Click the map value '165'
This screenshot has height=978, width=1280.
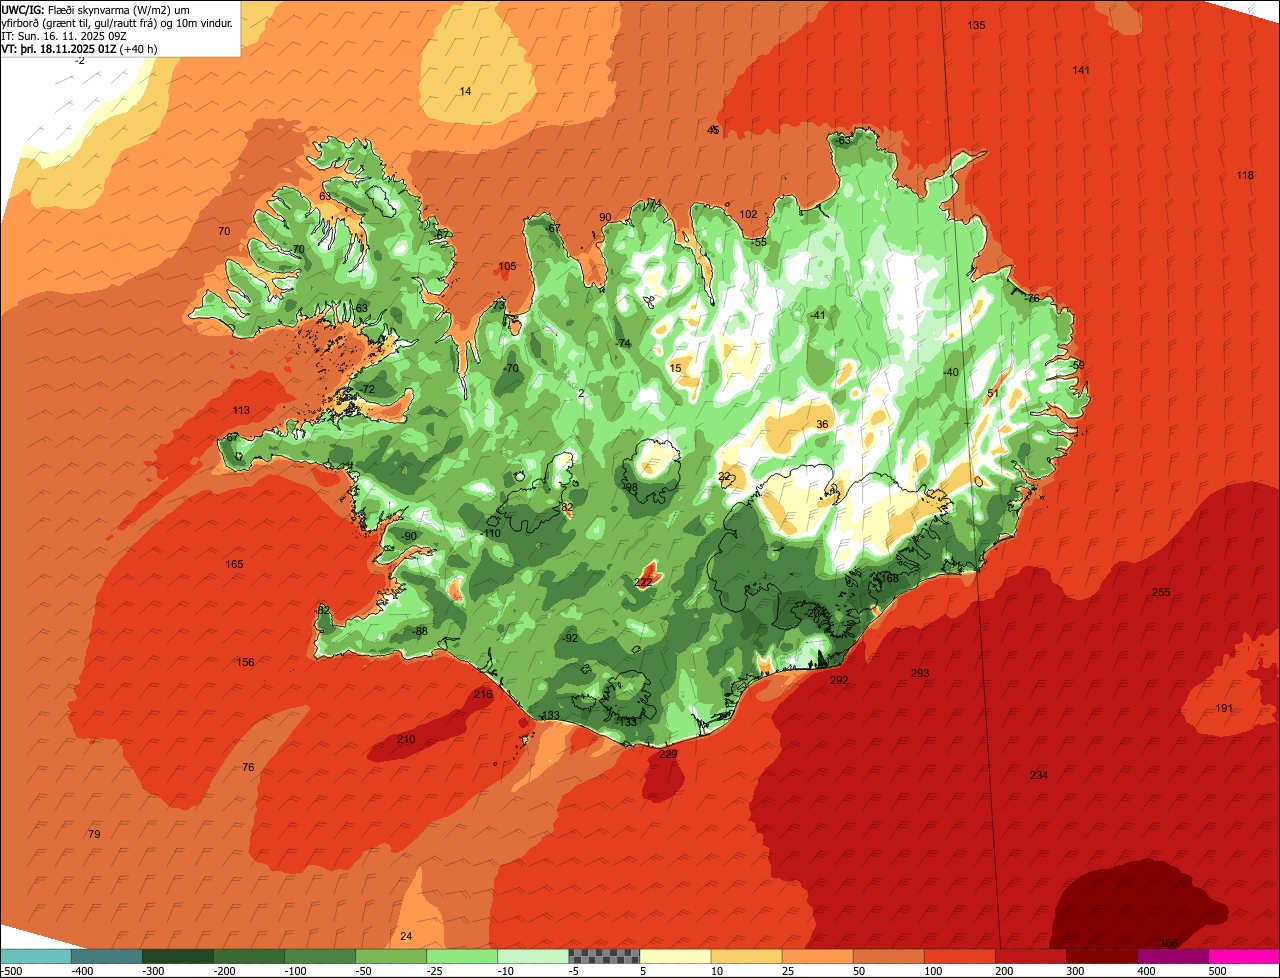tap(234, 565)
